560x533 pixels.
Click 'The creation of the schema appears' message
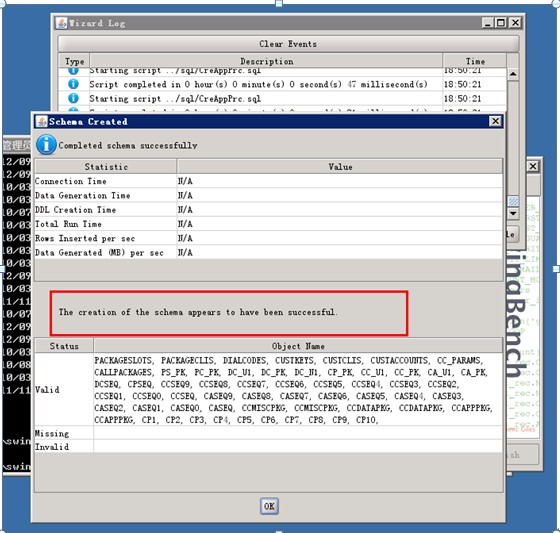(198, 312)
